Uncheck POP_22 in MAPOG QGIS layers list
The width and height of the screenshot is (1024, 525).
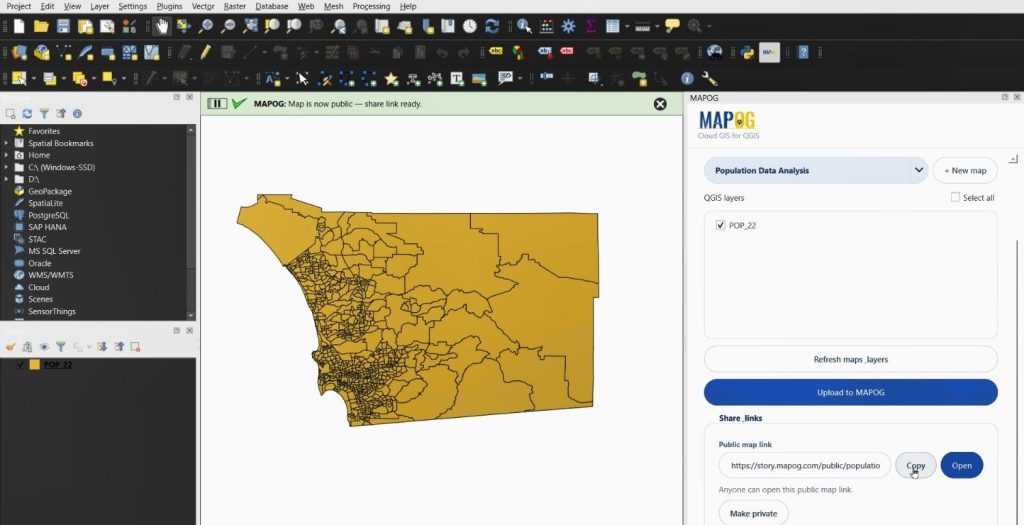720,225
